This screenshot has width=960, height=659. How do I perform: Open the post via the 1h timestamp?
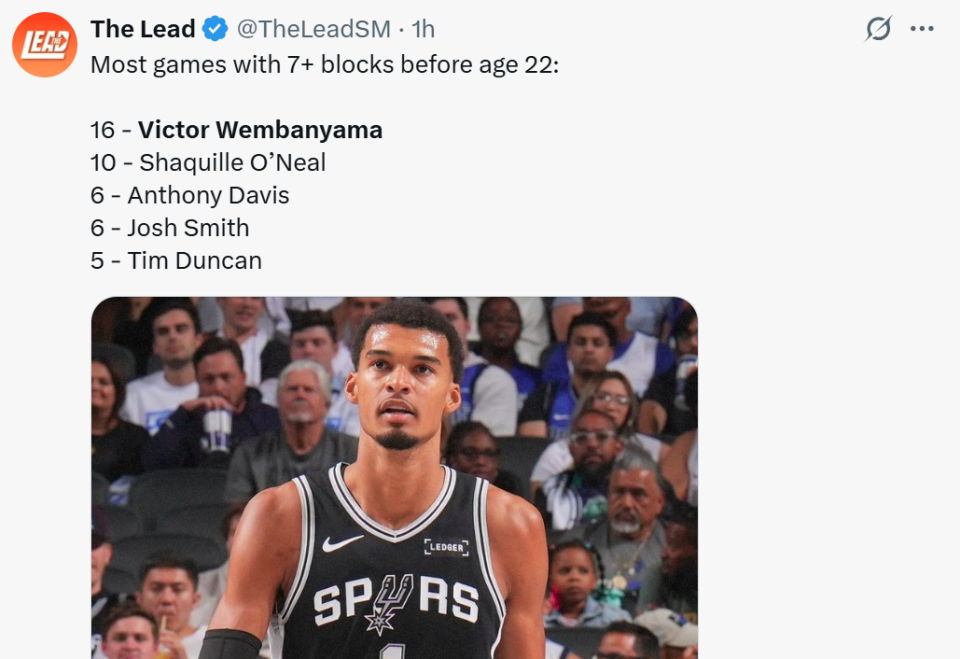424,30
